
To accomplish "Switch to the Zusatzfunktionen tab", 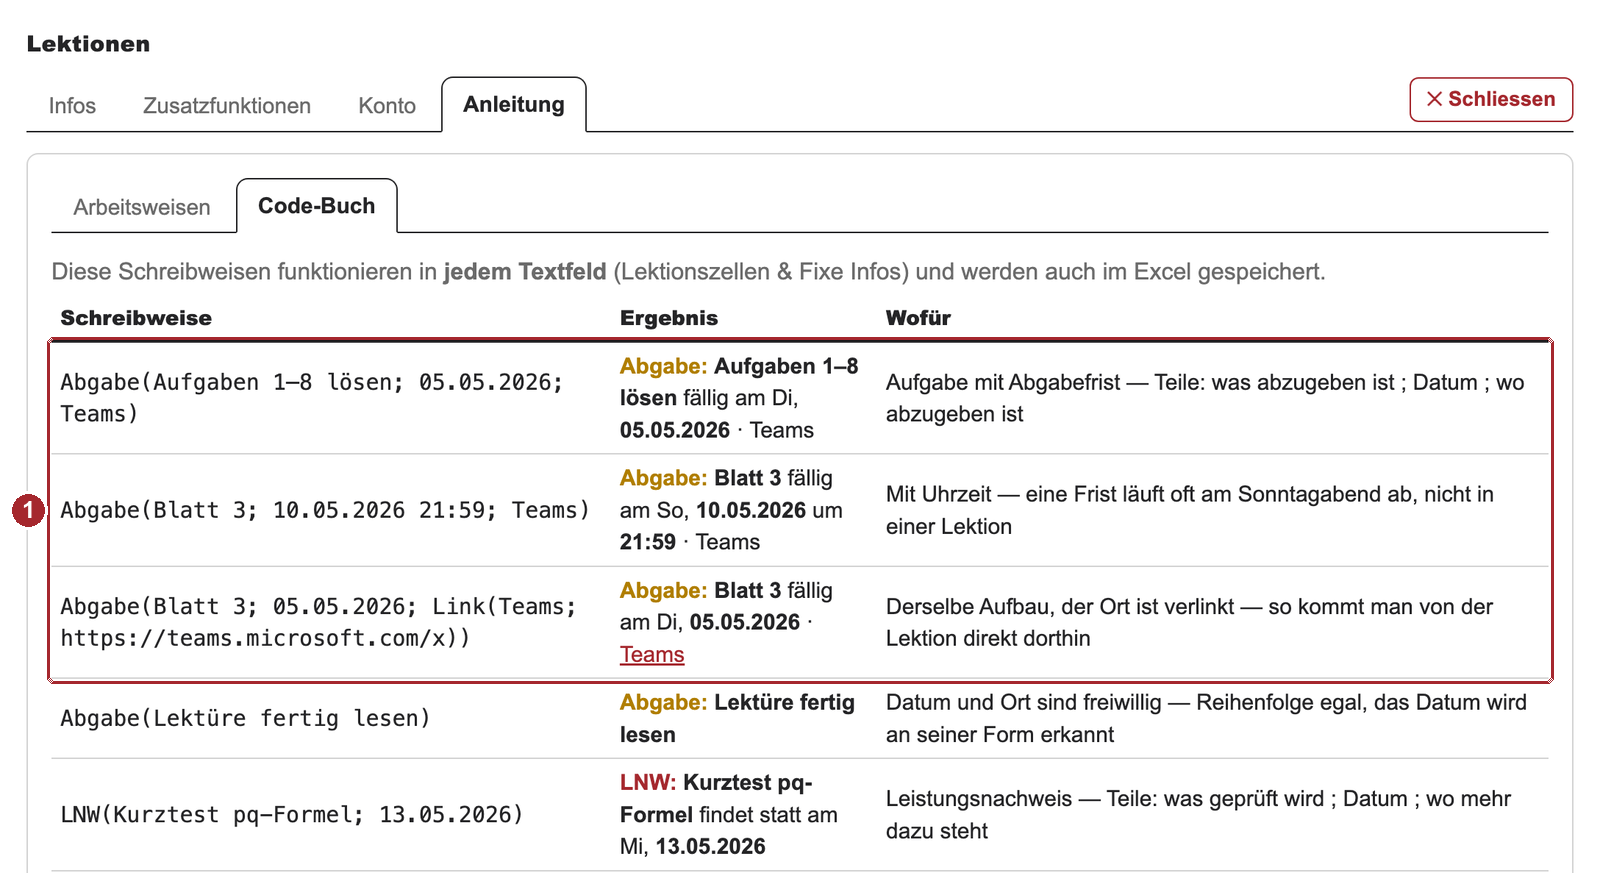I will [227, 106].
